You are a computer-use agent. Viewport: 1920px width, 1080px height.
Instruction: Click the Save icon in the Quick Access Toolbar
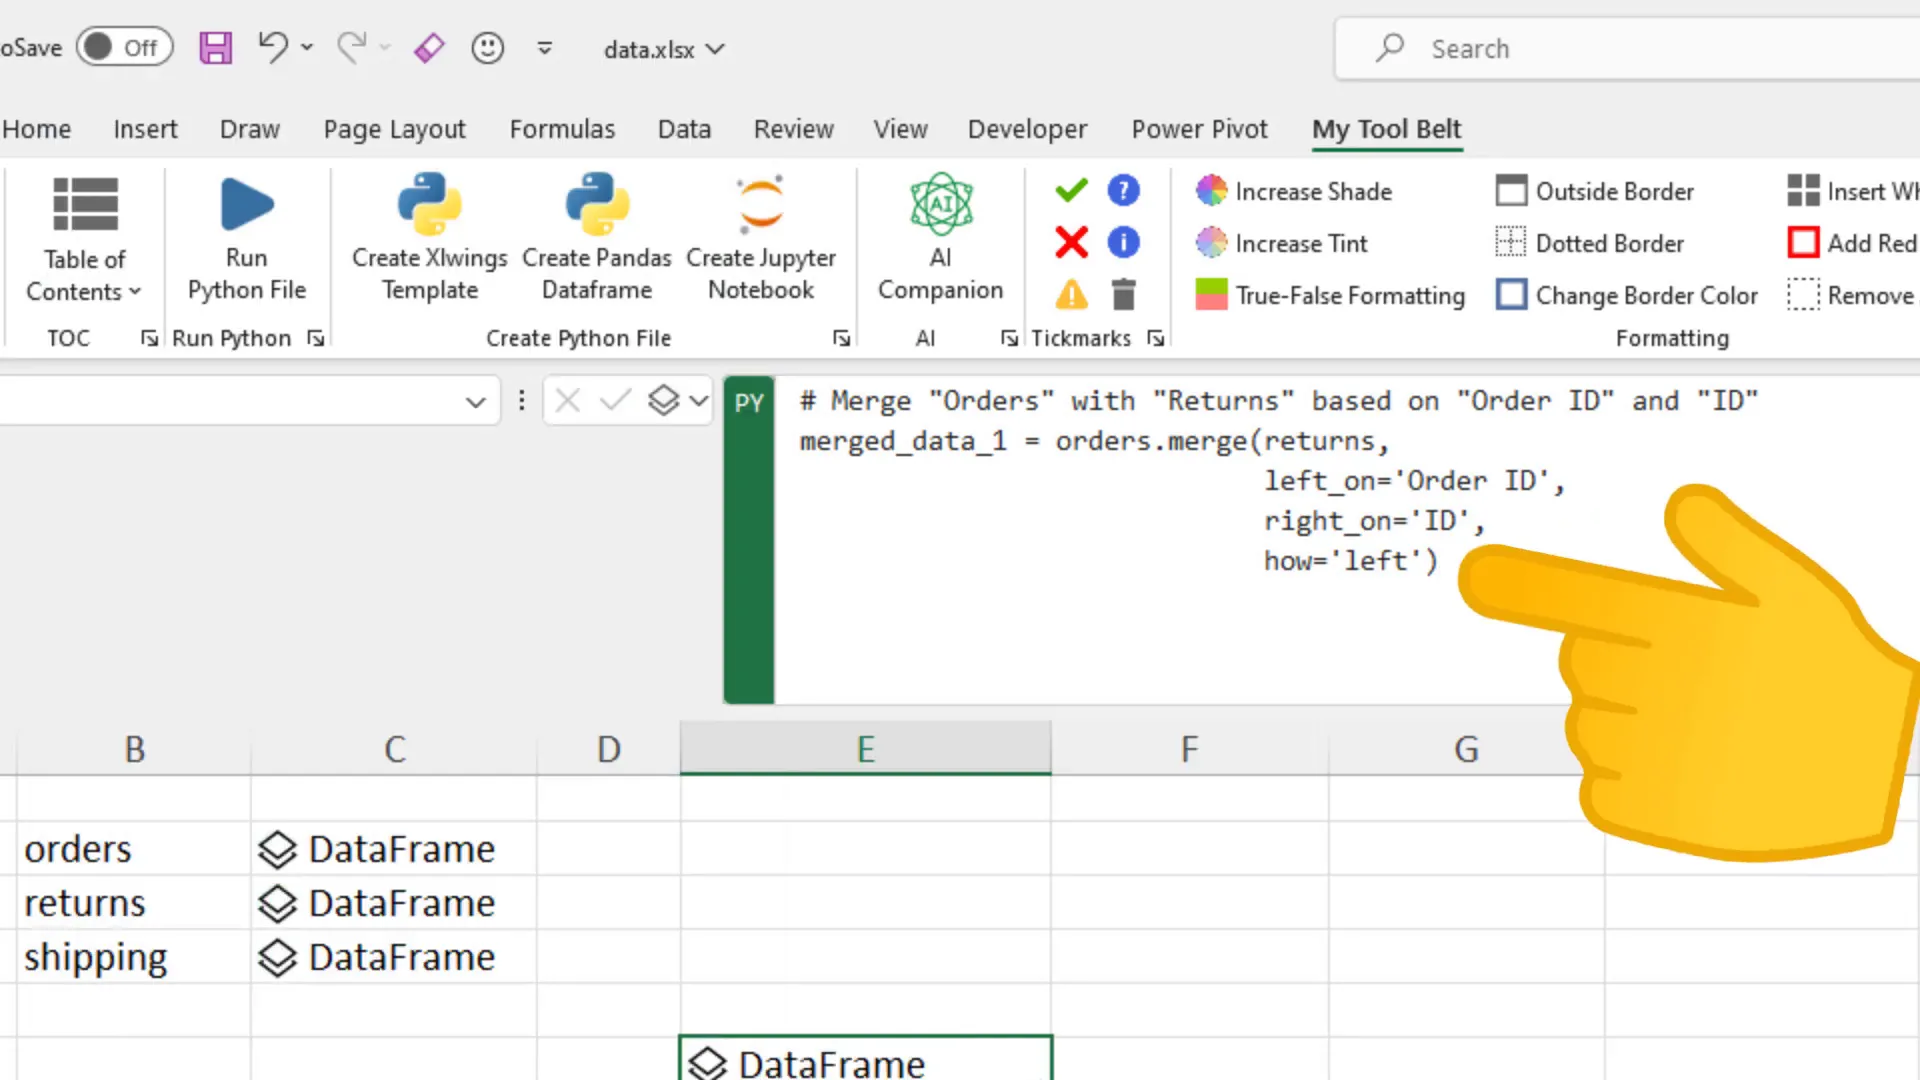215,47
